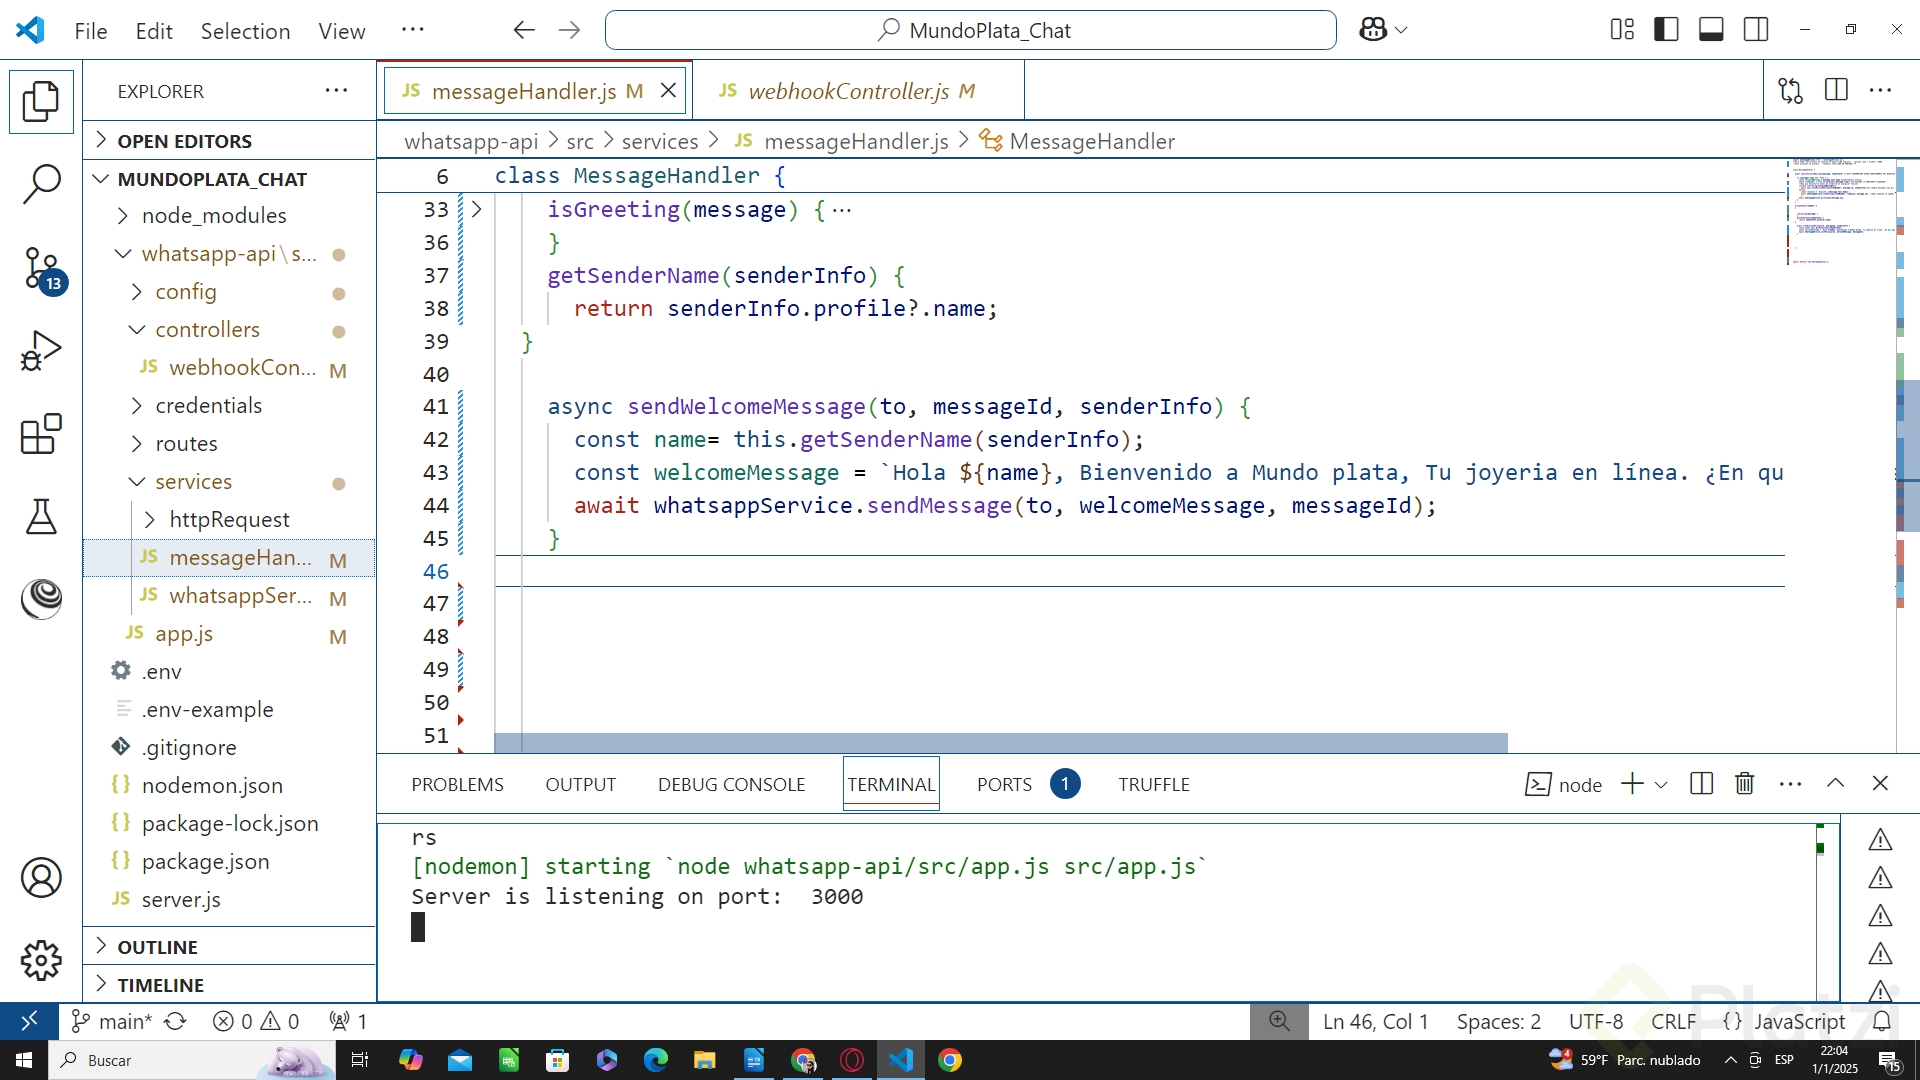Open the Search view in activity bar

41,184
